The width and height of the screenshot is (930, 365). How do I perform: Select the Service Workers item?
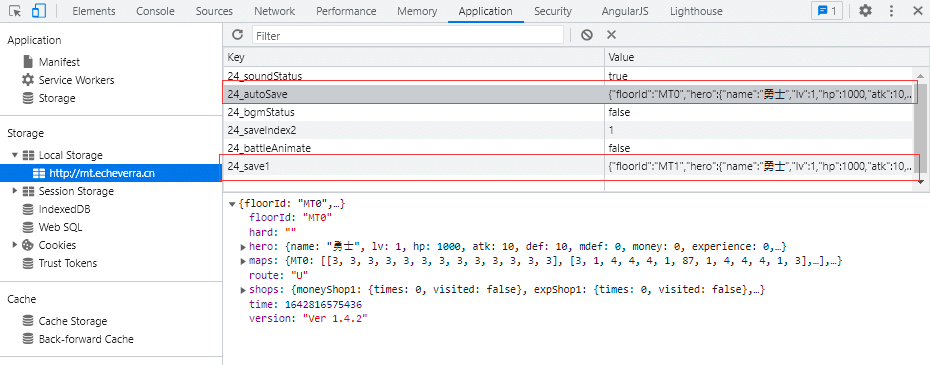pyautogui.click(x=77, y=80)
